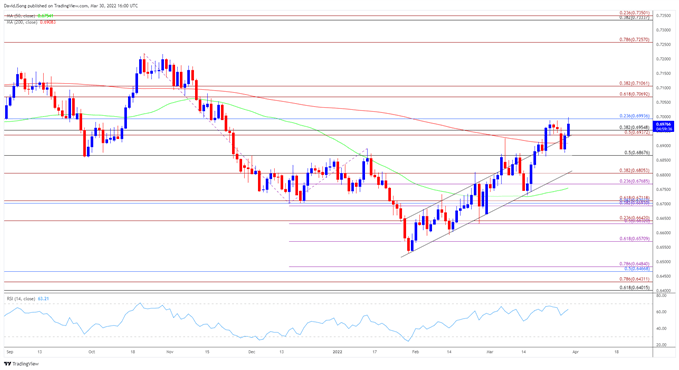Click the Apr label on the time axis
This screenshot has width=679, height=370.
pos(575,352)
